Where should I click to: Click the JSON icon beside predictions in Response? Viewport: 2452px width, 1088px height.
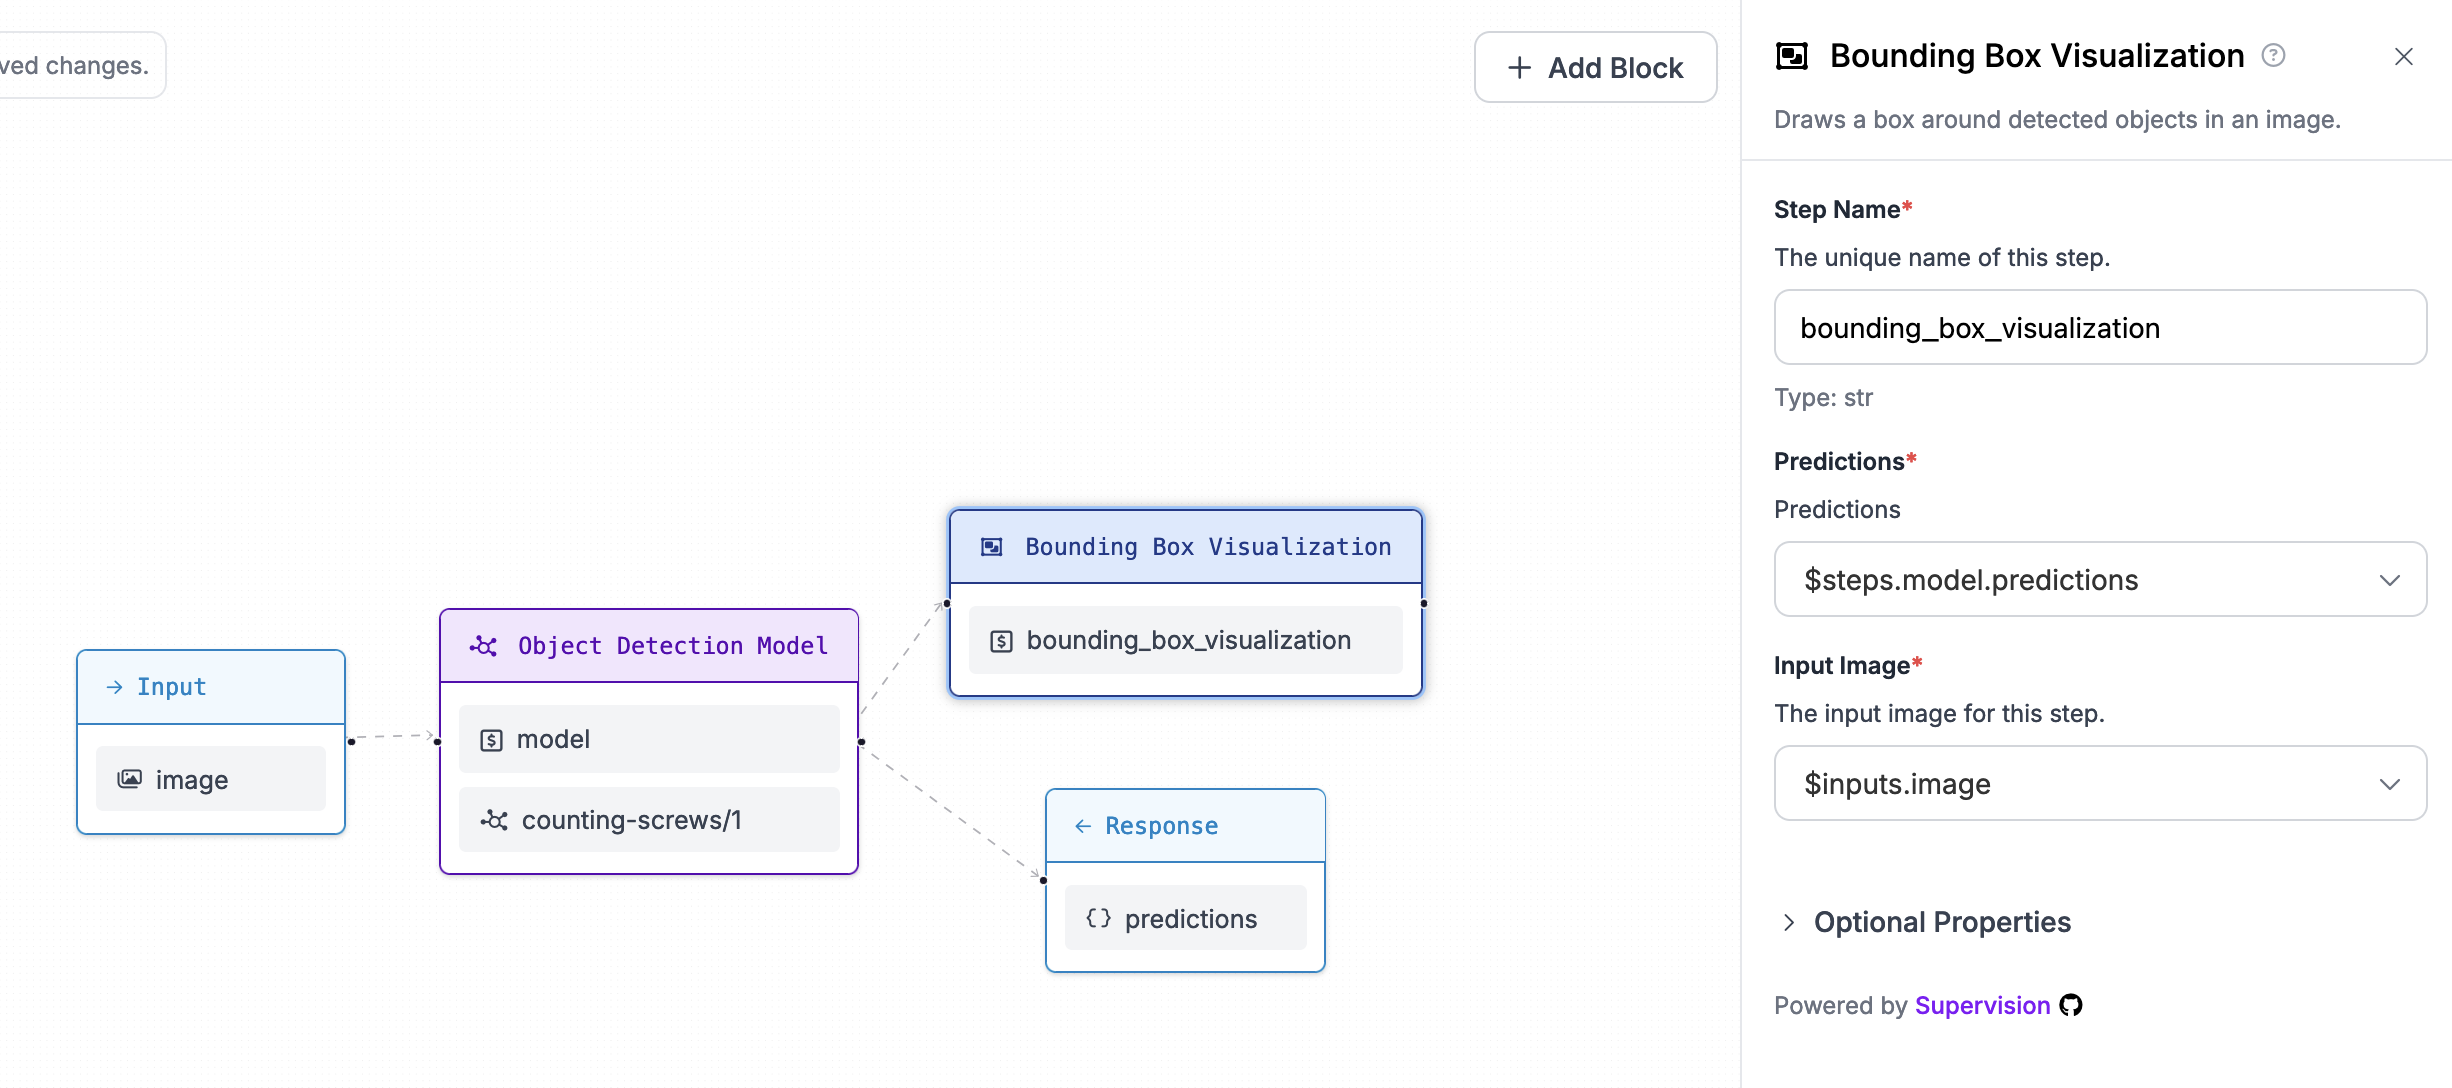pyautogui.click(x=1098, y=918)
